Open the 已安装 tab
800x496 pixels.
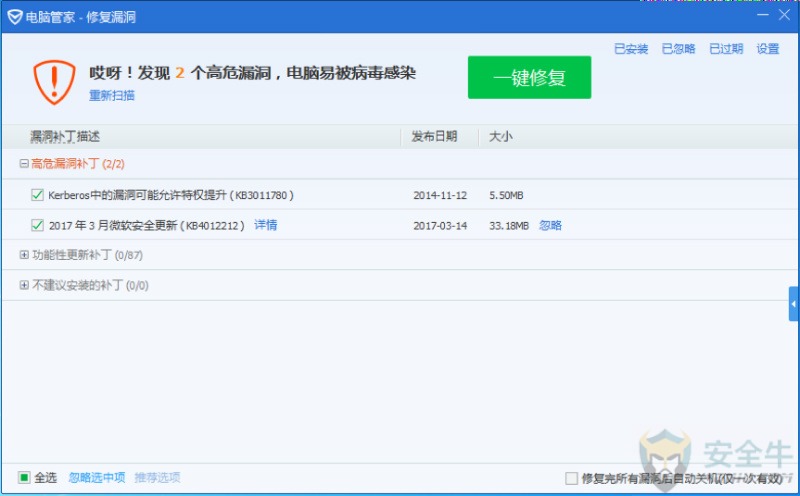(x=631, y=48)
